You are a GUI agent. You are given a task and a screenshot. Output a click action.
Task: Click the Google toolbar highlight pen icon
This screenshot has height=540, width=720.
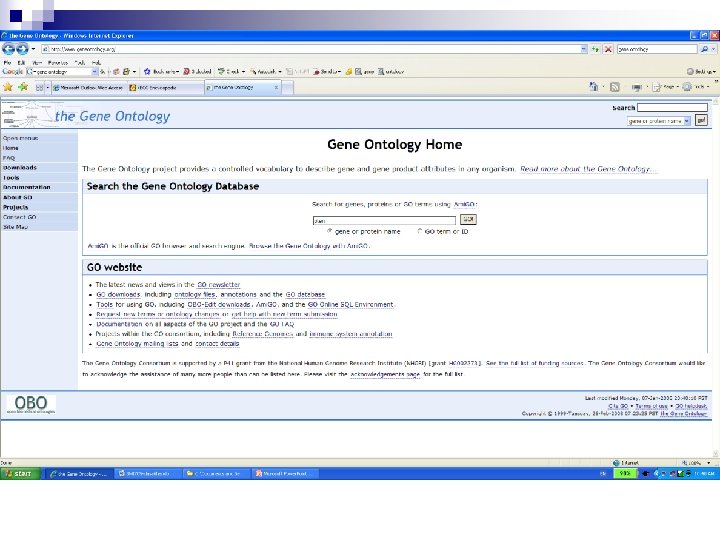pyautogui.click(x=349, y=72)
